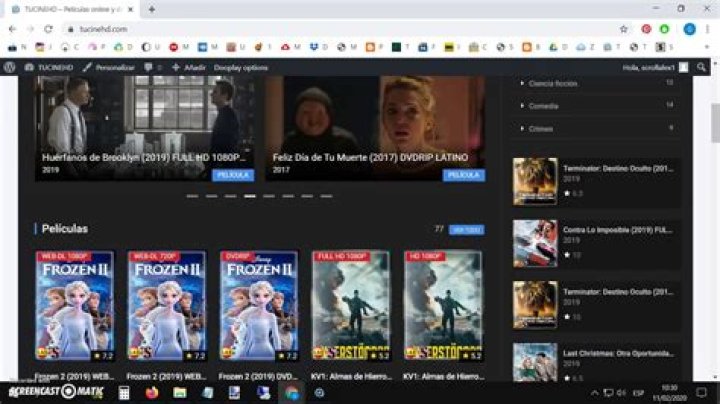Open File Explorer from the taskbar

click(x=180, y=393)
